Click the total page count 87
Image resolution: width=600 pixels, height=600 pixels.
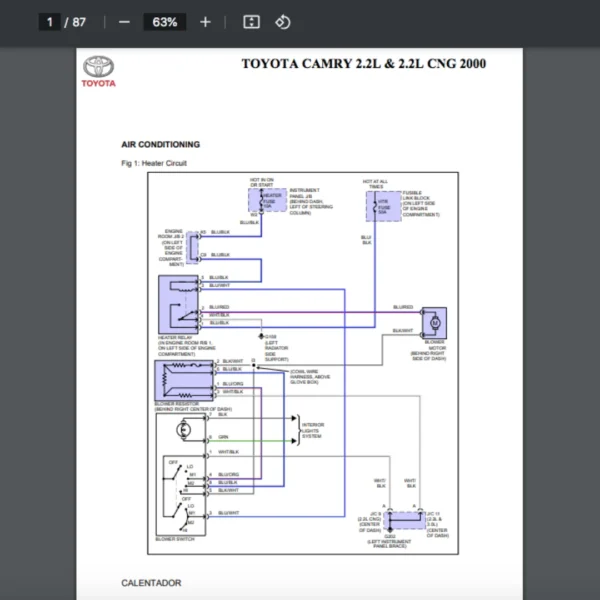point(79,22)
